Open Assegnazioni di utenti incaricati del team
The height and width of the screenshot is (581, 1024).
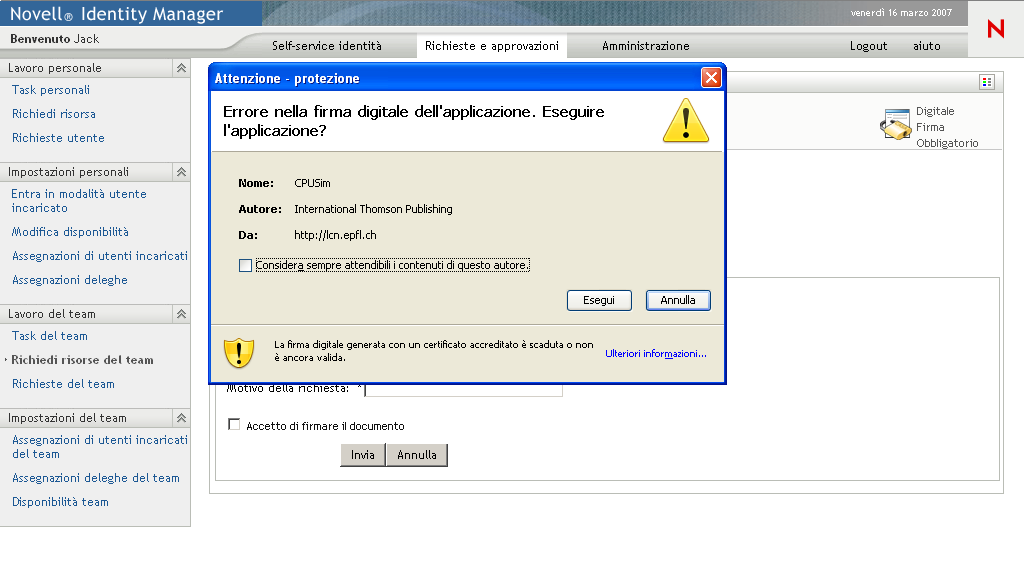point(100,447)
